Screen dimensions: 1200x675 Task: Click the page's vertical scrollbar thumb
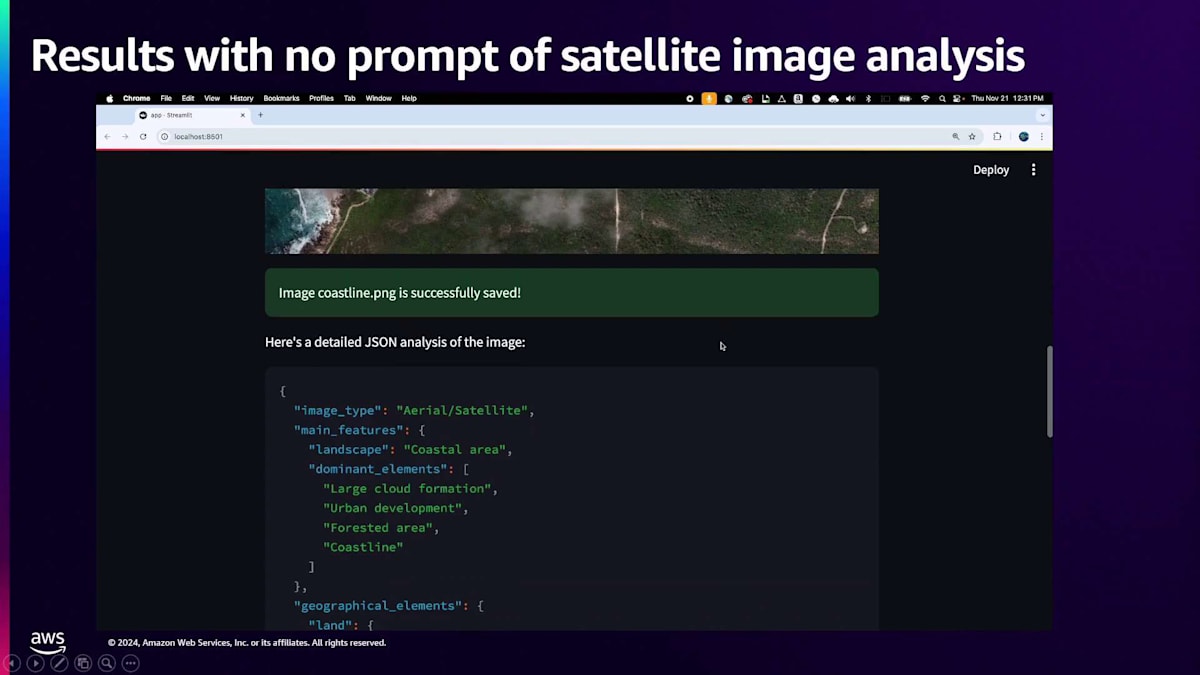(x=1049, y=391)
